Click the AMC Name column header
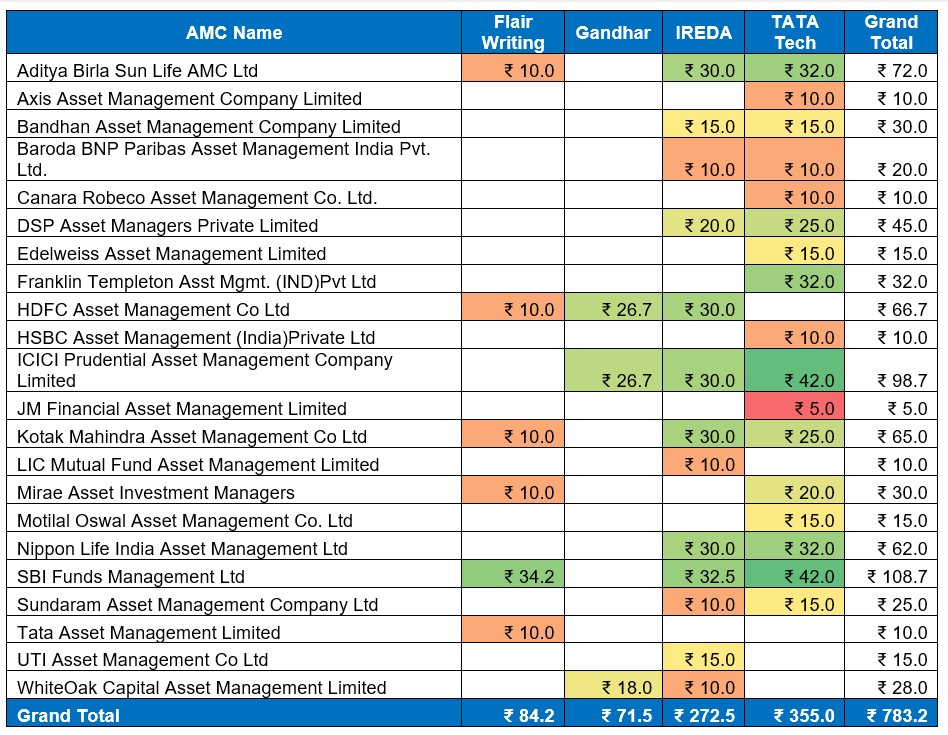The image size is (948, 735). pyautogui.click(x=234, y=33)
